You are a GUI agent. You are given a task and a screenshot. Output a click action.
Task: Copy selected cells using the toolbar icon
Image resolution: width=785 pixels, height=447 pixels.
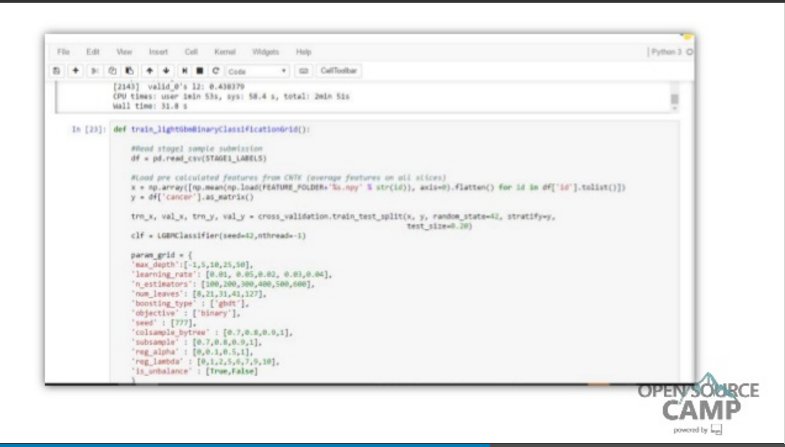point(112,71)
